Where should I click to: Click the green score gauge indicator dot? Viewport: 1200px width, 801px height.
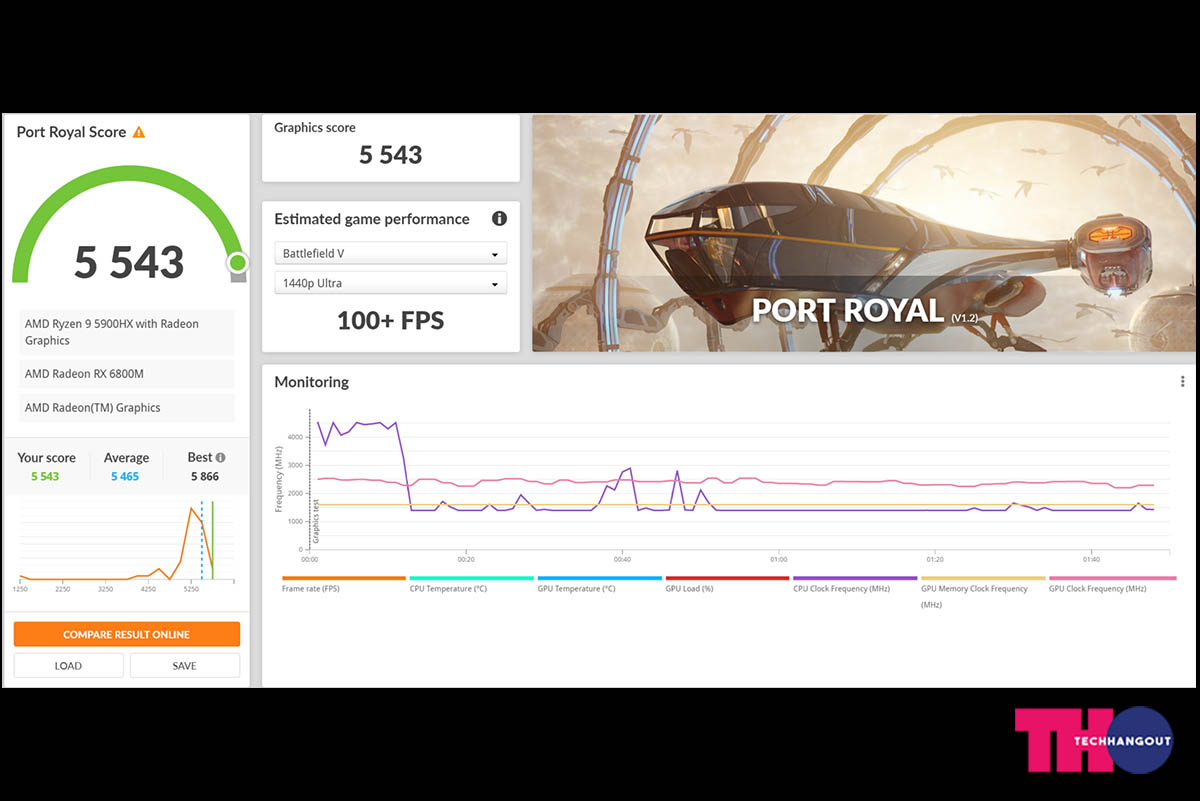click(x=237, y=263)
